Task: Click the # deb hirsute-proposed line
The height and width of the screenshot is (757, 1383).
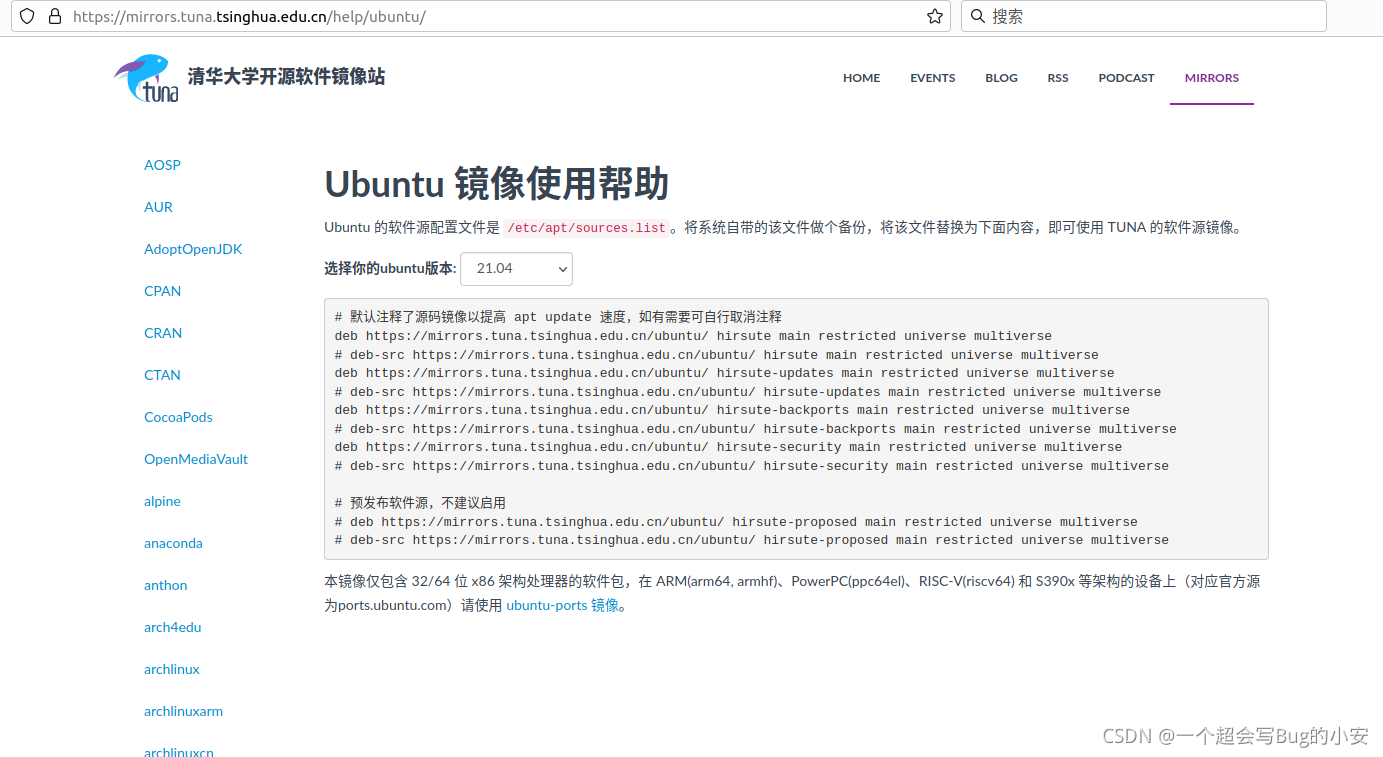Action: click(x=736, y=522)
